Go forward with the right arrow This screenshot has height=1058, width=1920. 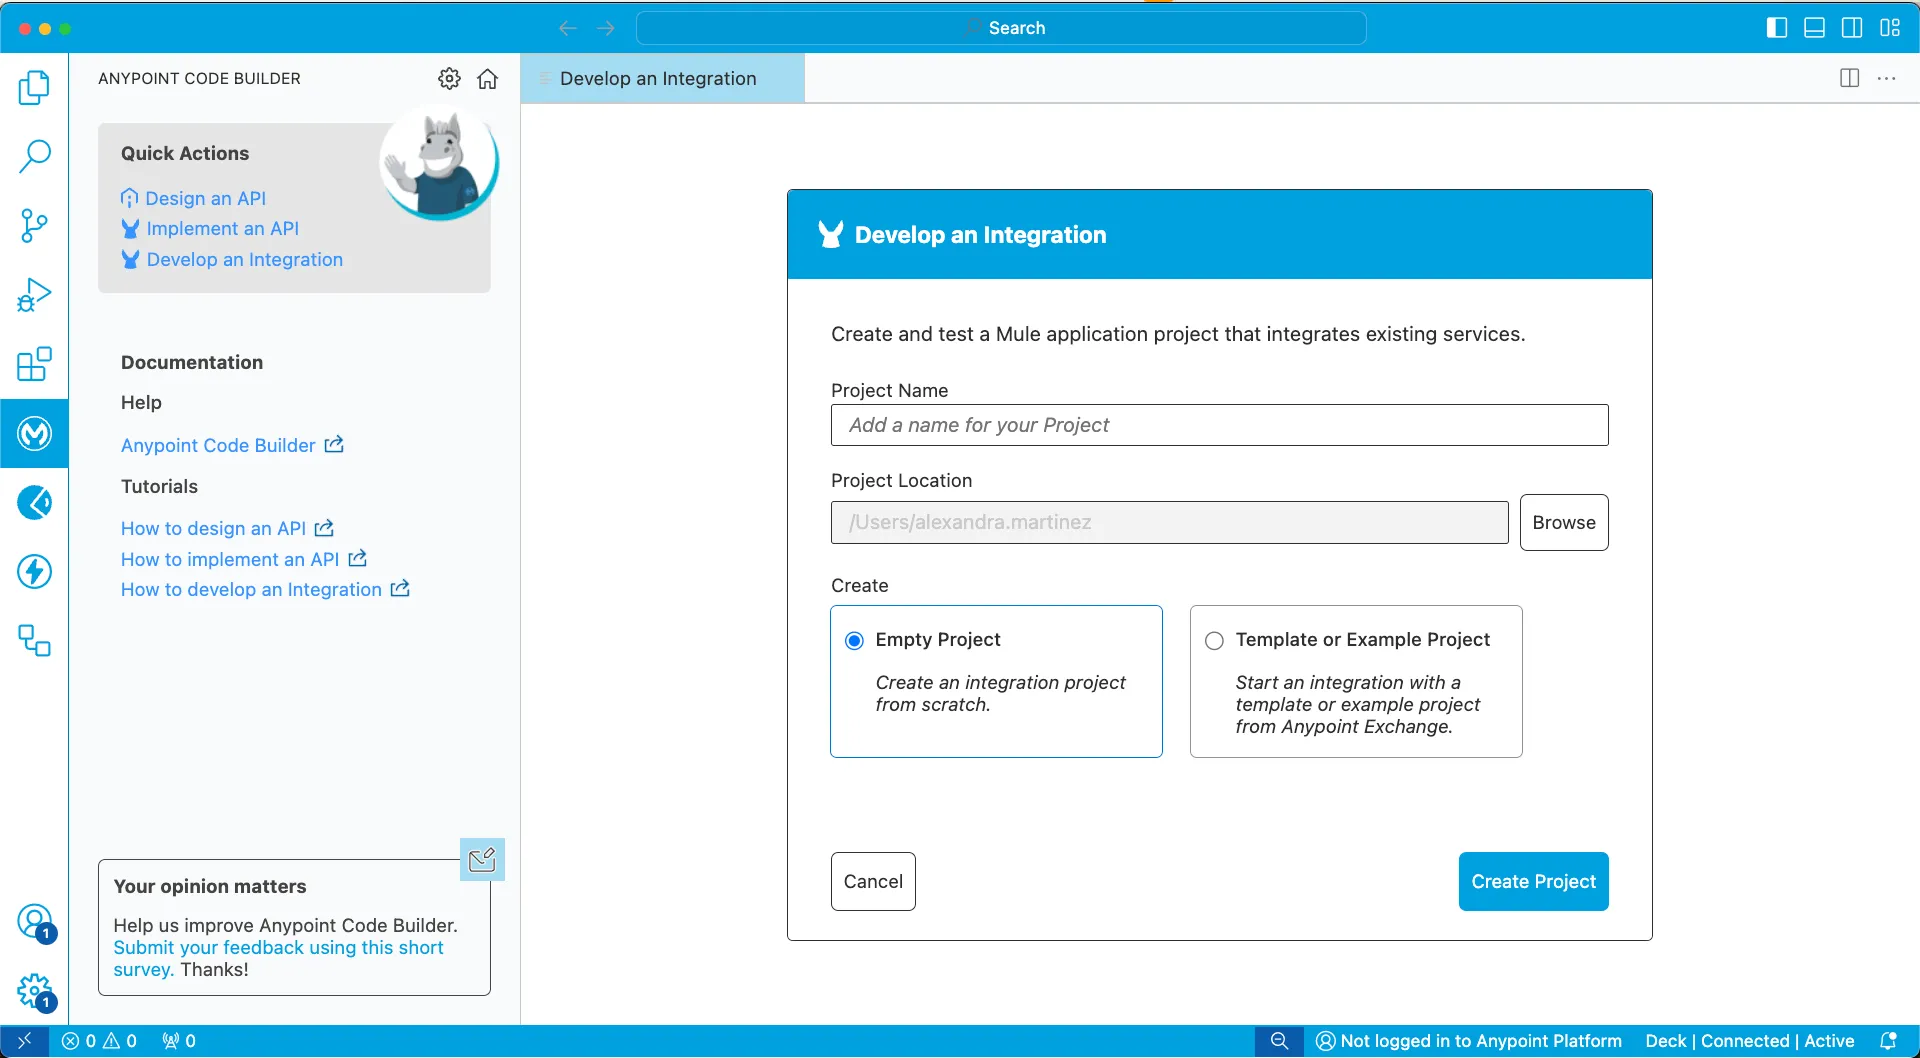coord(606,28)
